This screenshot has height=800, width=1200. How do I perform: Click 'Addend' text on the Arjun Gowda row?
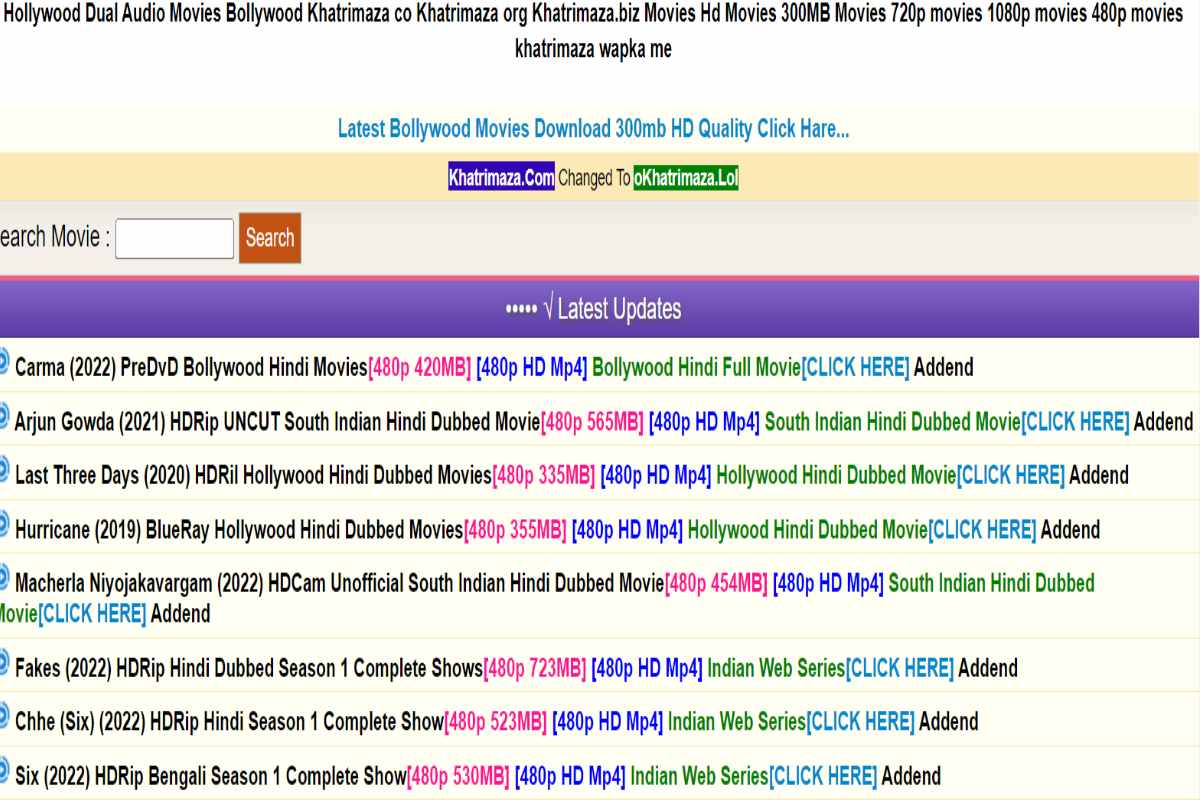click(1164, 422)
